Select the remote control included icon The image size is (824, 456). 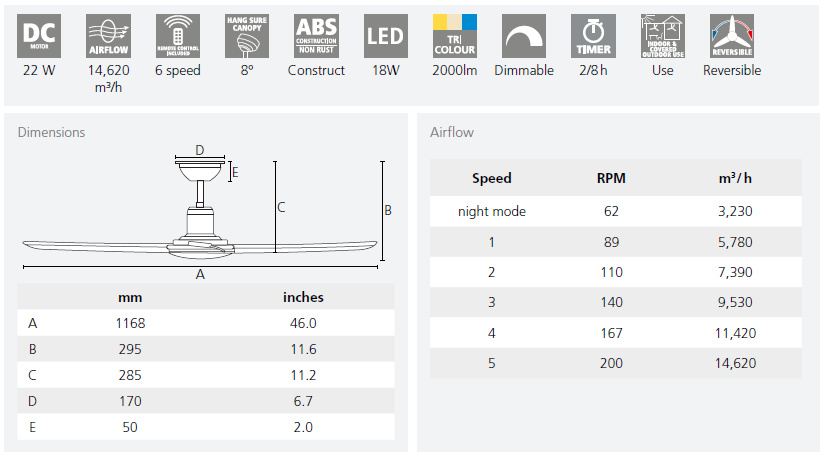click(178, 37)
